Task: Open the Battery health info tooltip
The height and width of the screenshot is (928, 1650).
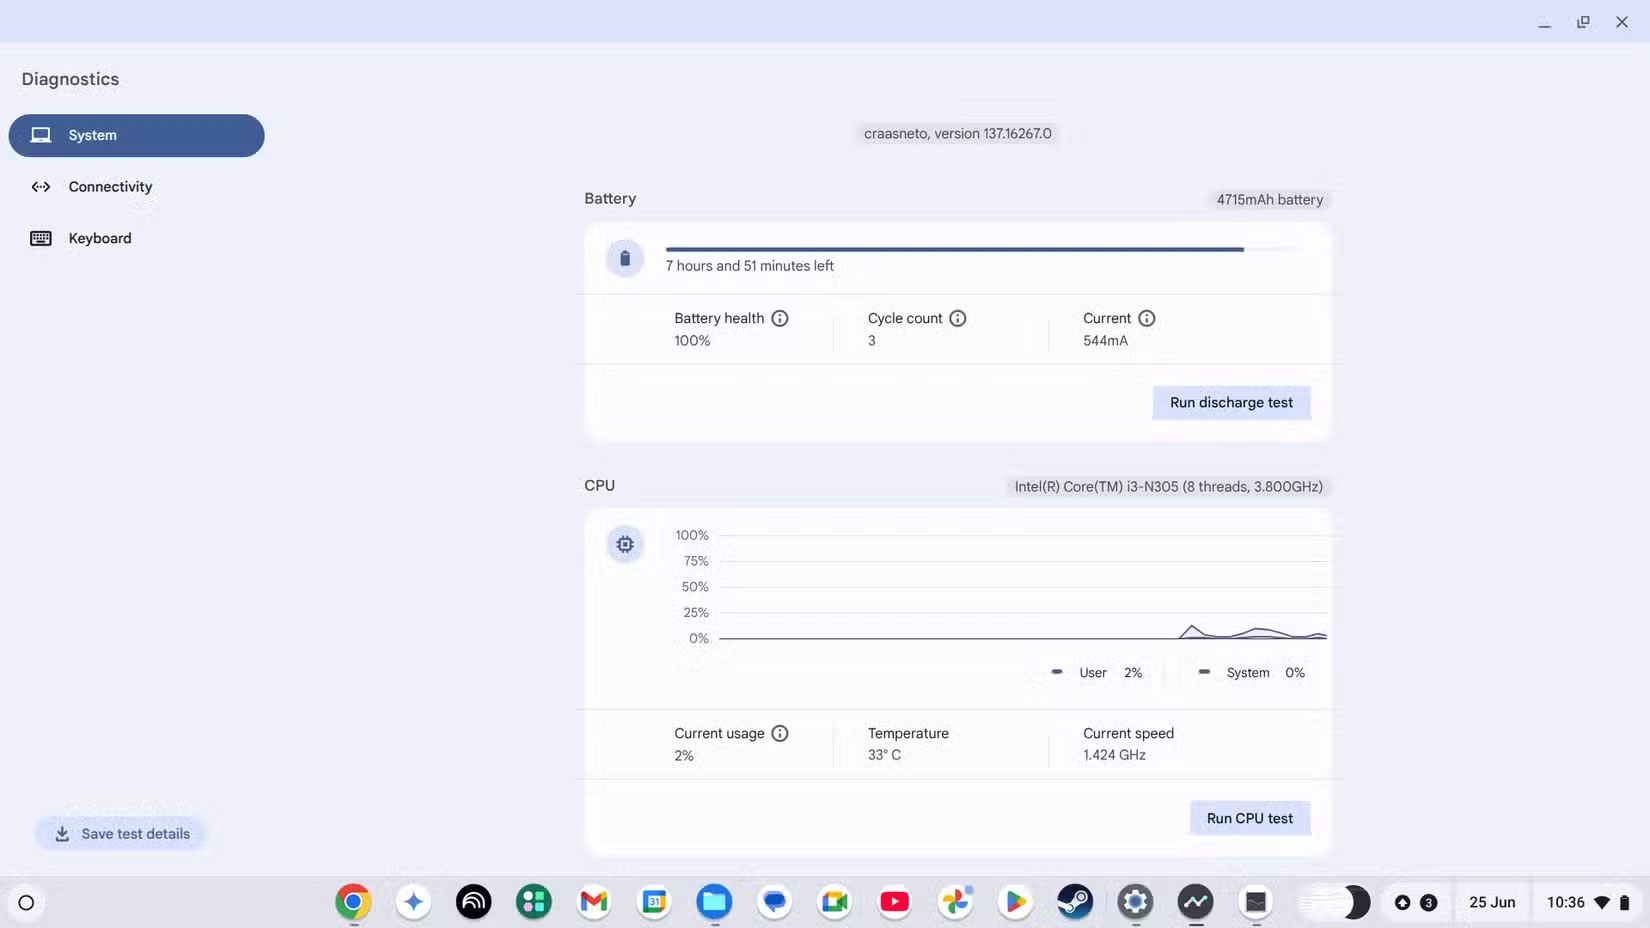Action: tap(780, 318)
